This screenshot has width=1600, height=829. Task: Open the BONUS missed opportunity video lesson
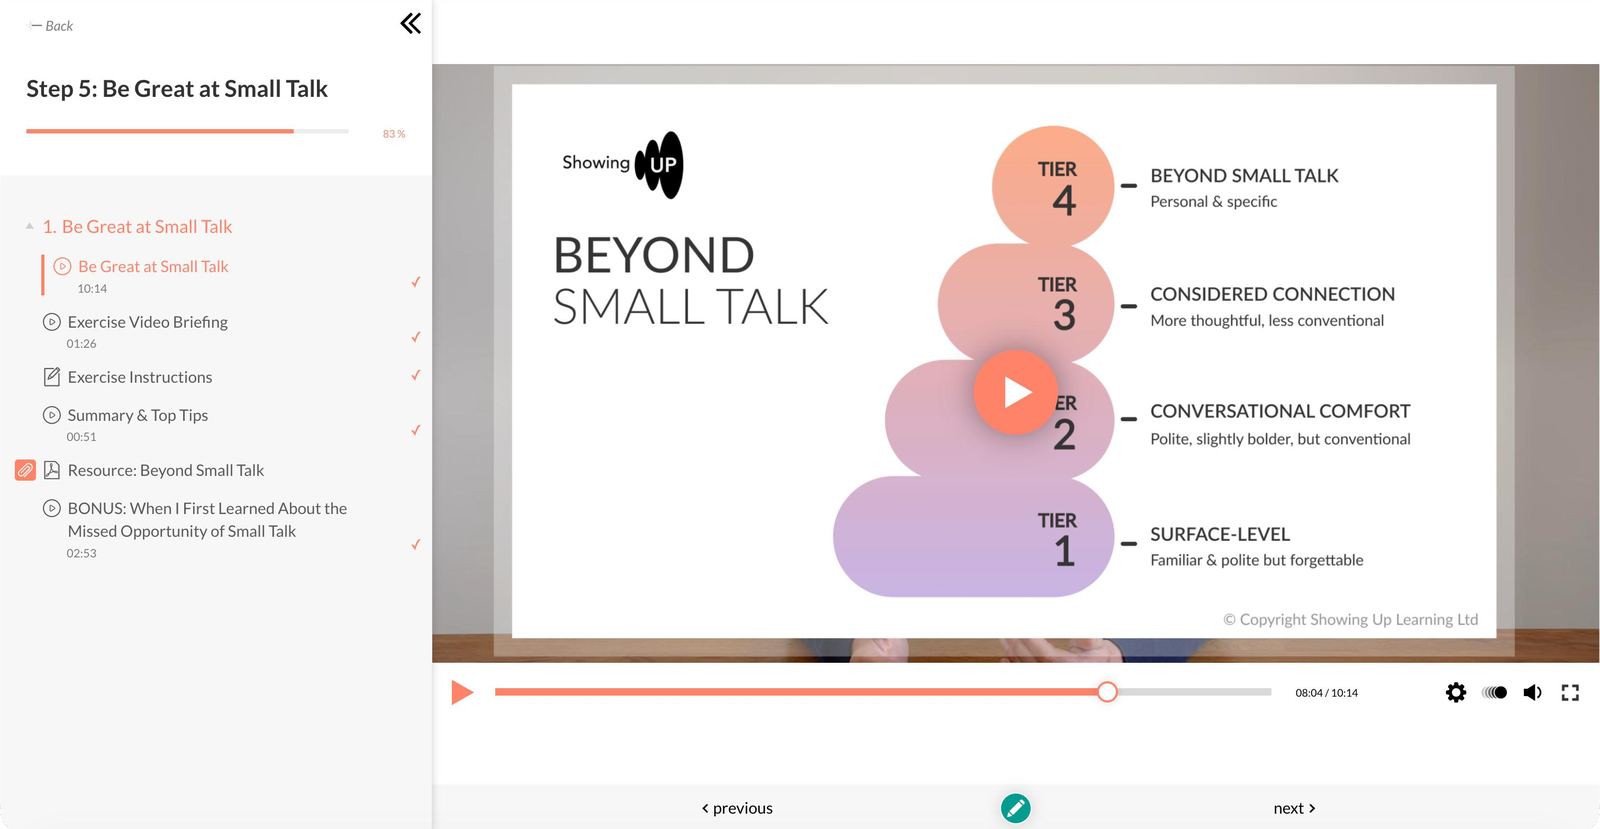coord(207,520)
